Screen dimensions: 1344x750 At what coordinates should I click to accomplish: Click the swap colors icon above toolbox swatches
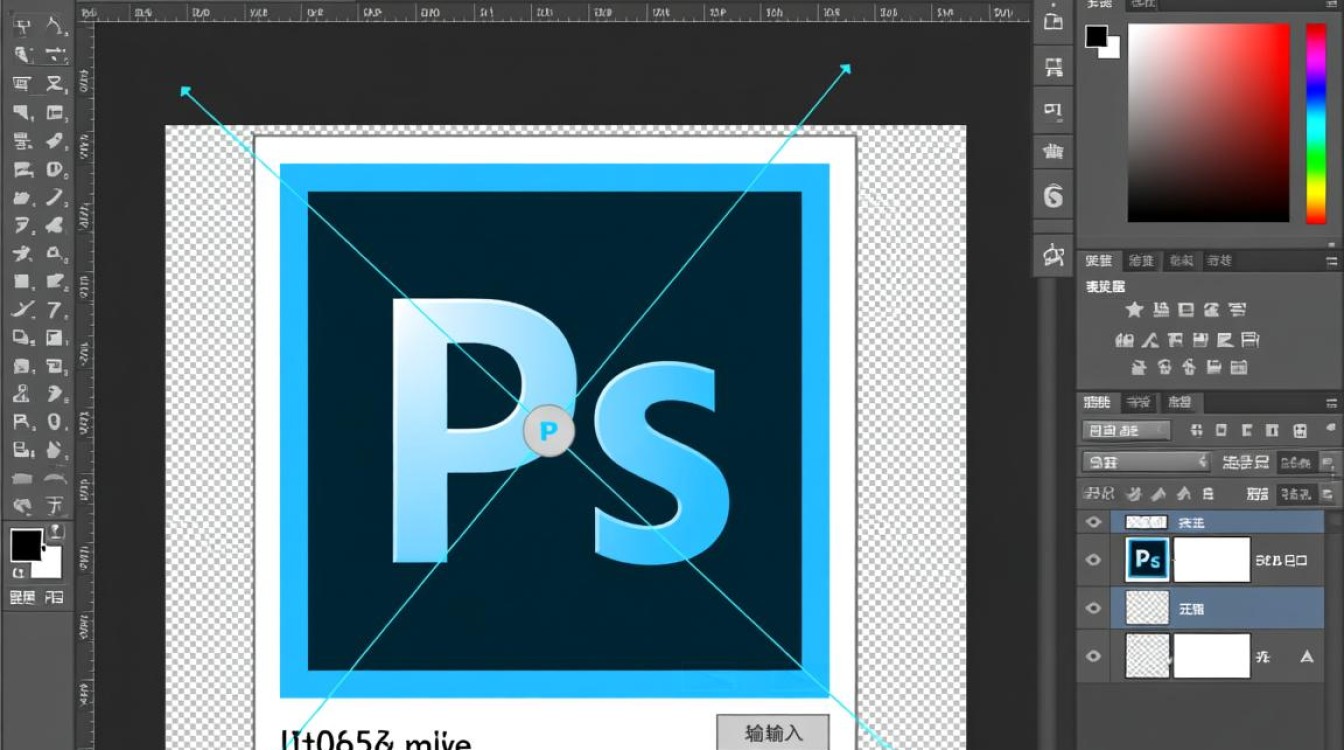(x=57, y=531)
